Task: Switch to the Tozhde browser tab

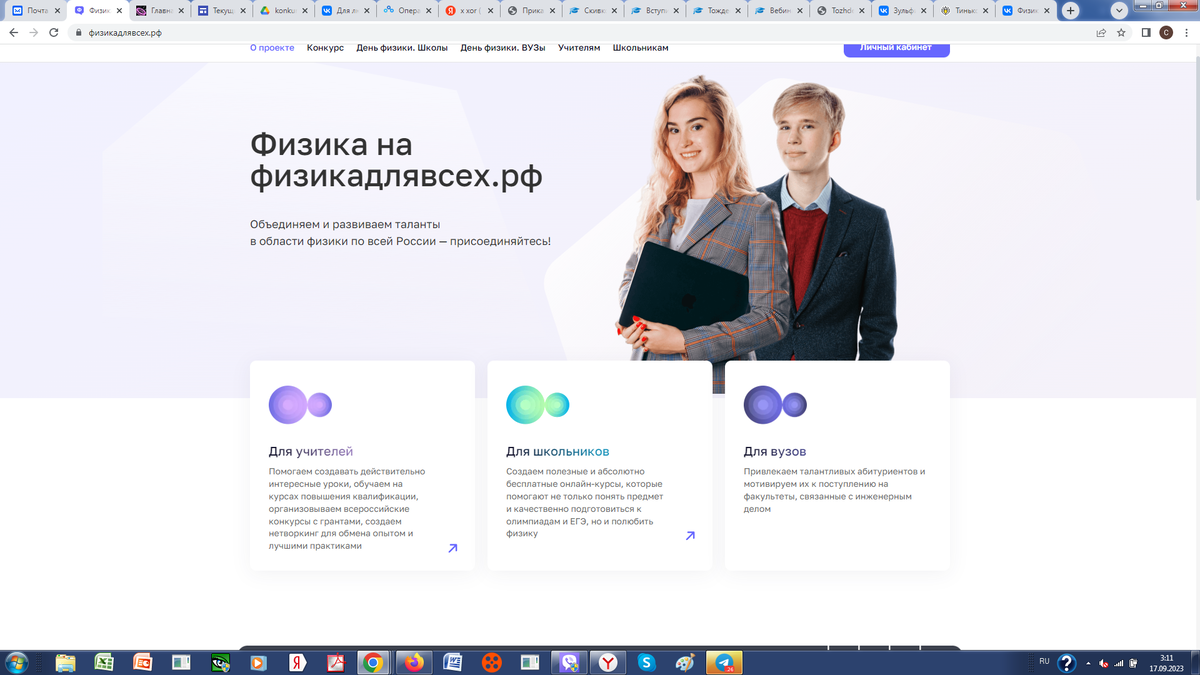Action: click(841, 11)
